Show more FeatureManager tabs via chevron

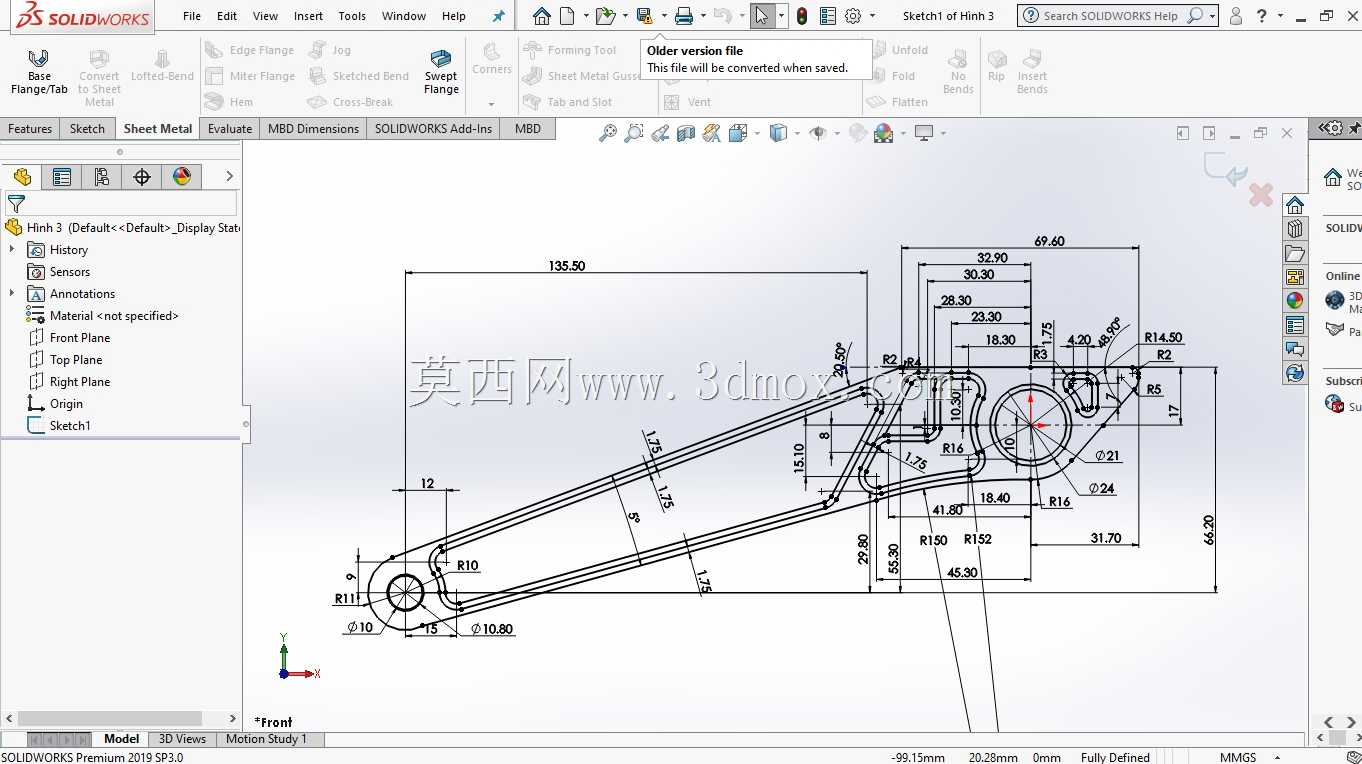pos(229,177)
